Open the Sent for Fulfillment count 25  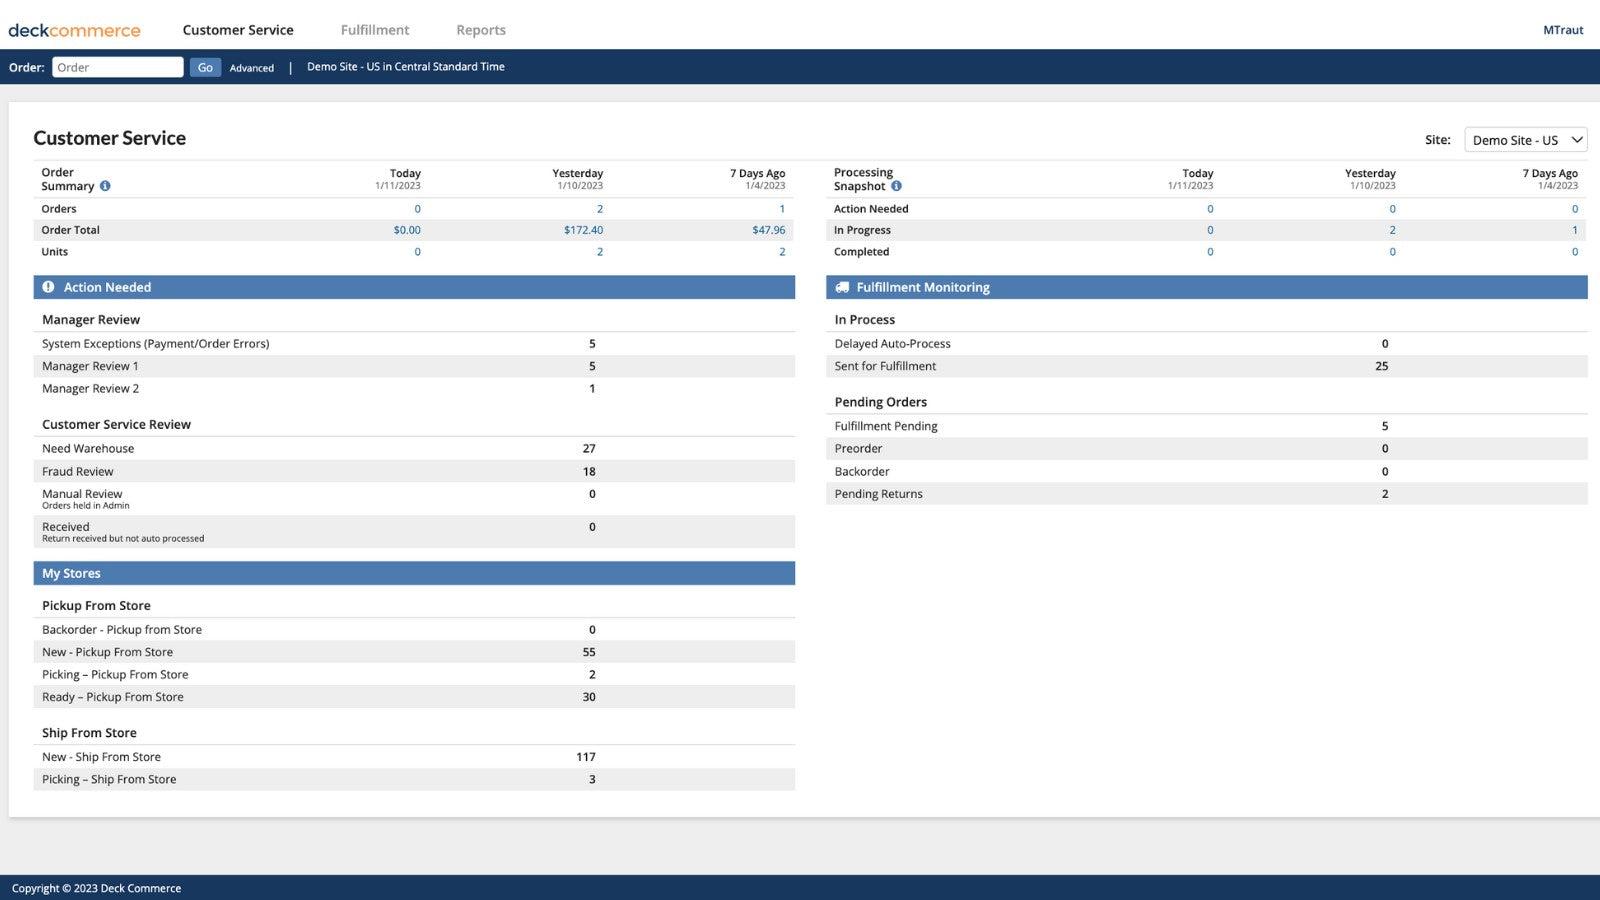click(1381, 366)
